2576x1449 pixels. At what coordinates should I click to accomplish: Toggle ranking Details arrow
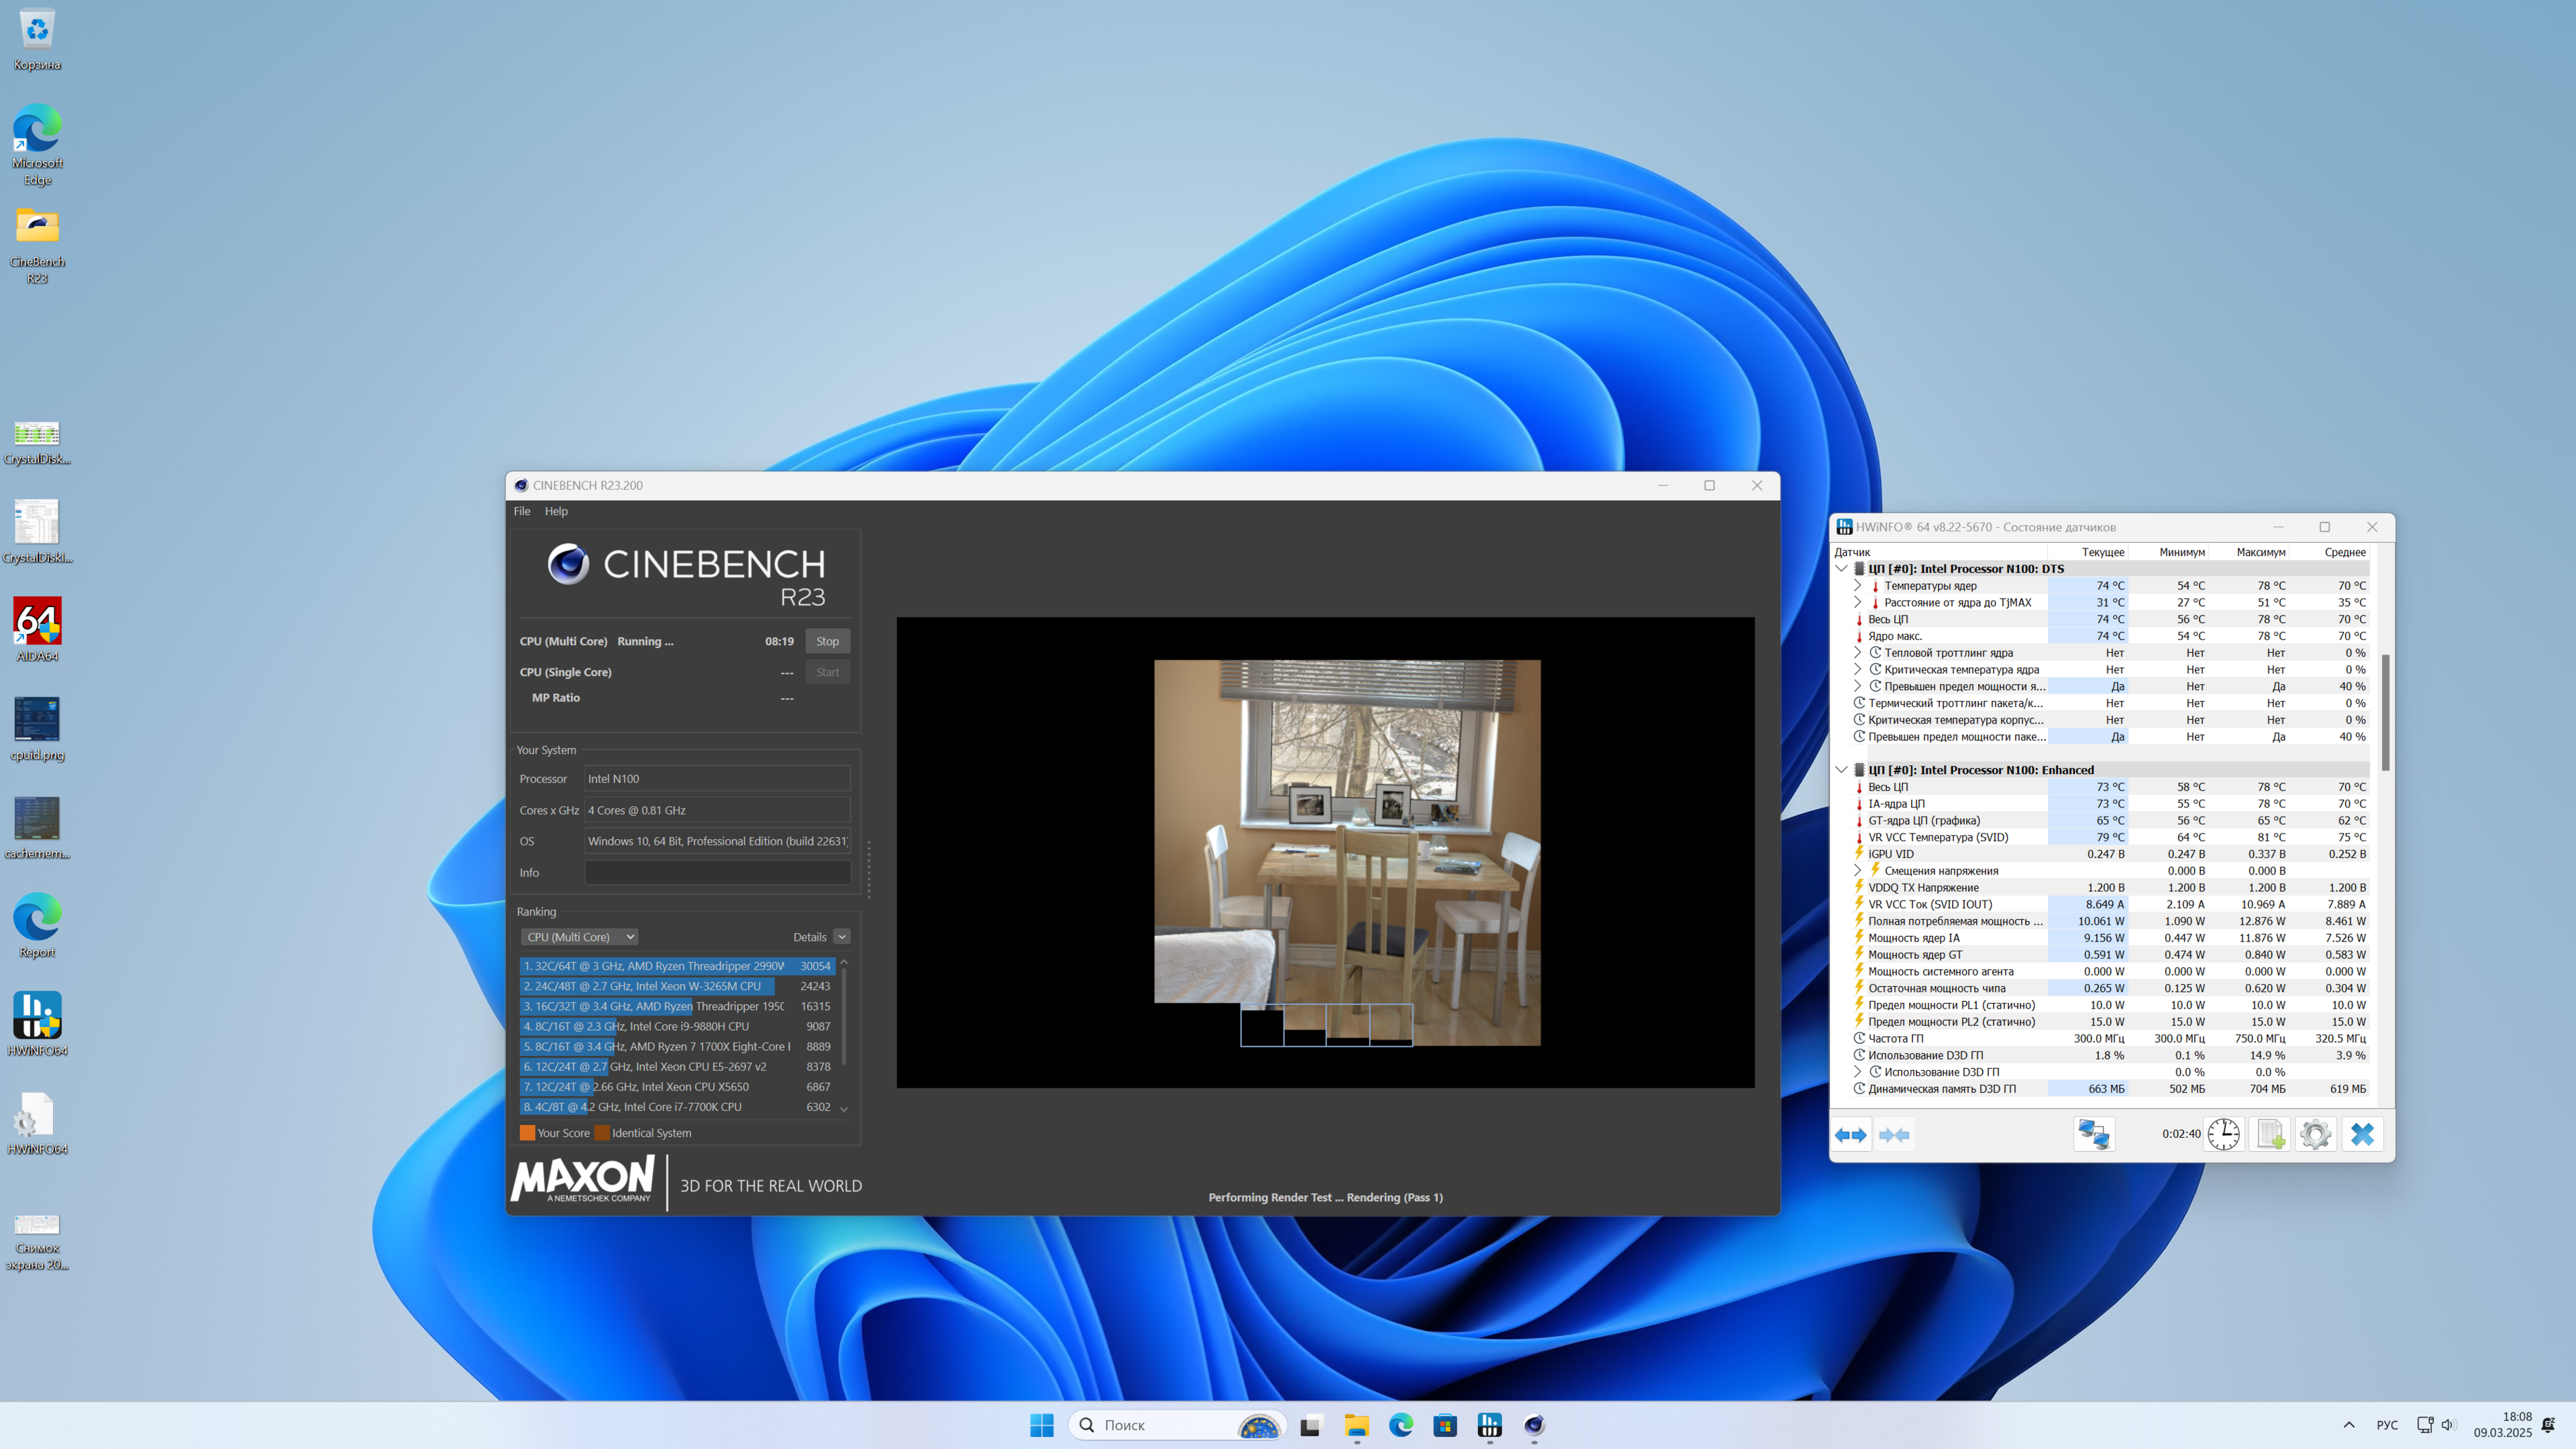[x=842, y=937]
